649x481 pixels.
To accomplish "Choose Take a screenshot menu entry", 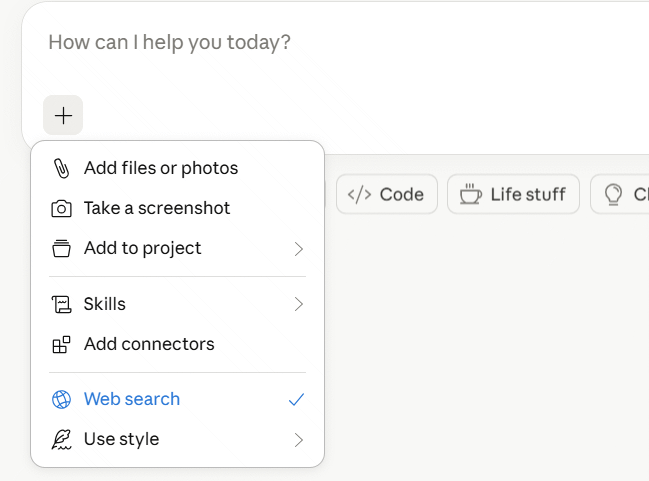I will (157, 208).
